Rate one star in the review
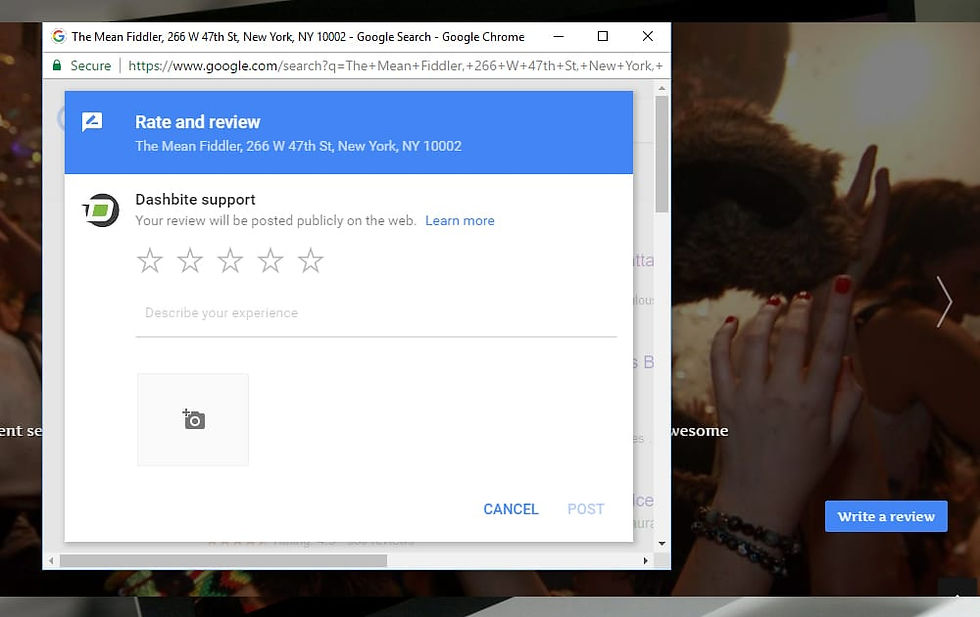The width and height of the screenshot is (980, 617). pyautogui.click(x=150, y=261)
